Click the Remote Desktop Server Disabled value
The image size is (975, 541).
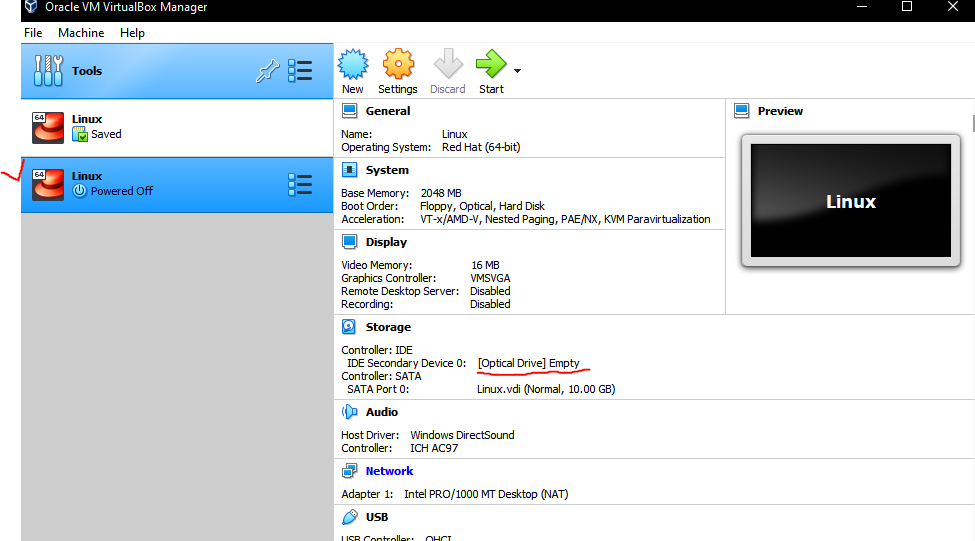pyautogui.click(x=490, y=292)
